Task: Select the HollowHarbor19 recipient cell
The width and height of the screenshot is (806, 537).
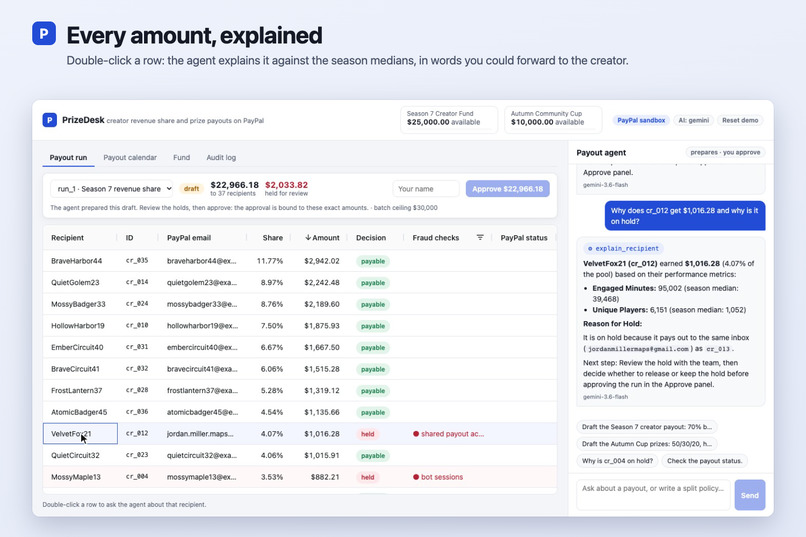Action: click(x=80, y=326)
